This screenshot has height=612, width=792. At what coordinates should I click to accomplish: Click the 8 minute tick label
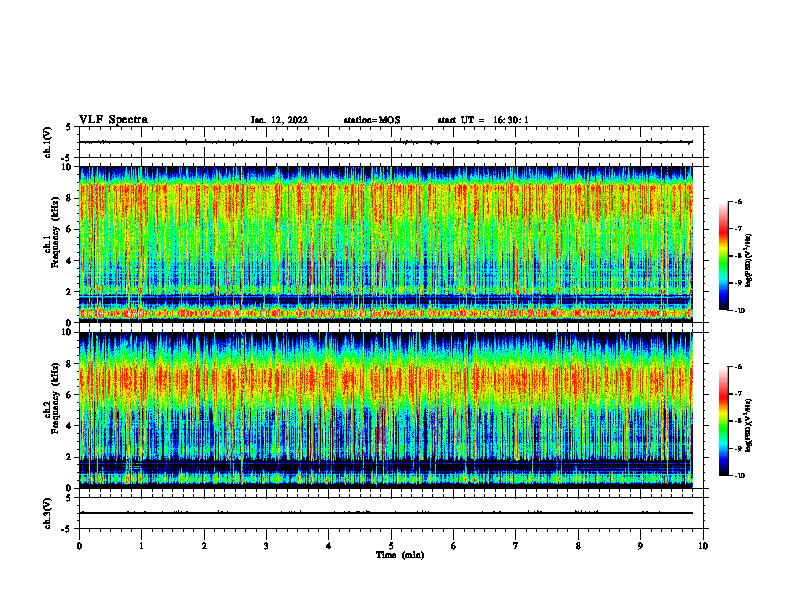(x=578, y=546)
